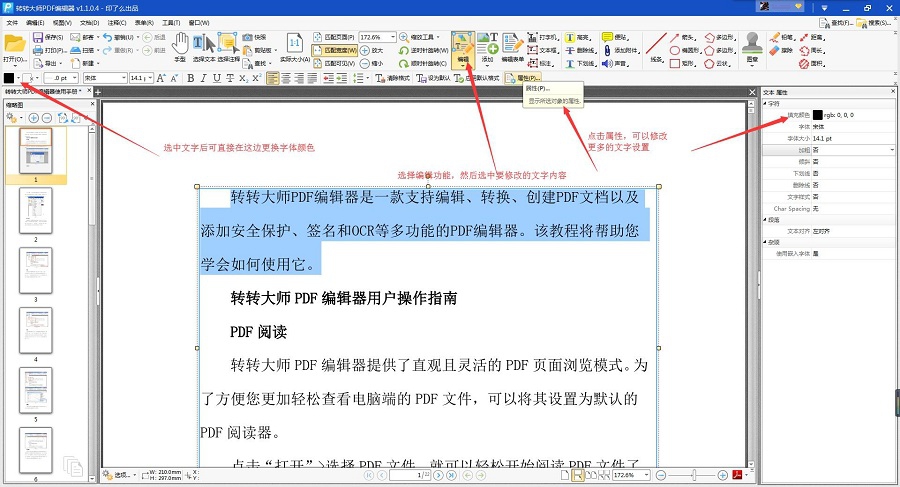Click the Zoom Out (缩小) minus icon
This screenshot has height=487, width=900.
point(364,63)
